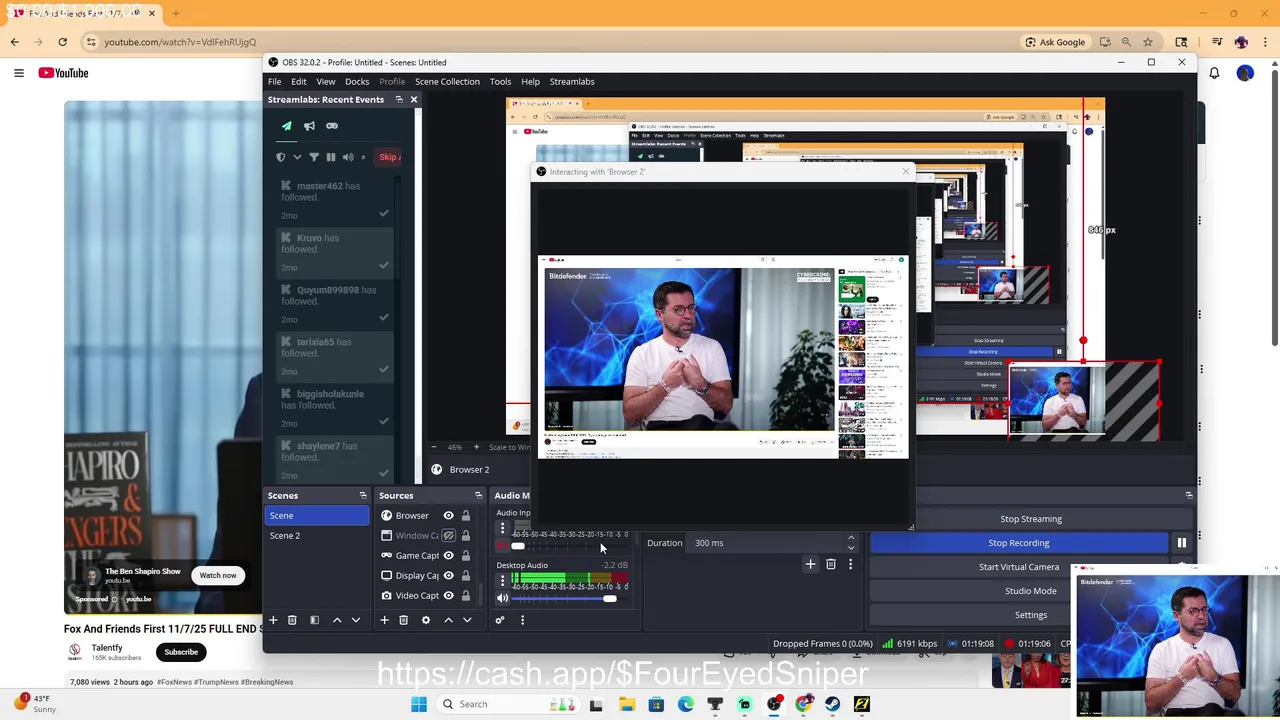
Task: Open advanced audio properties gears icon
Action: click(x=500, y=620)
